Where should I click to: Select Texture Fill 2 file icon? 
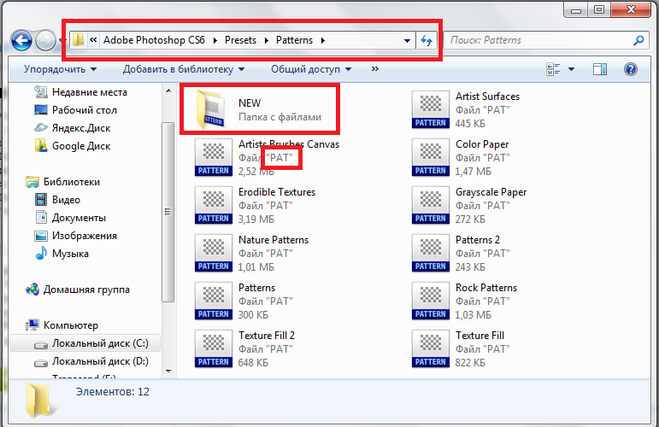[214, 349]
